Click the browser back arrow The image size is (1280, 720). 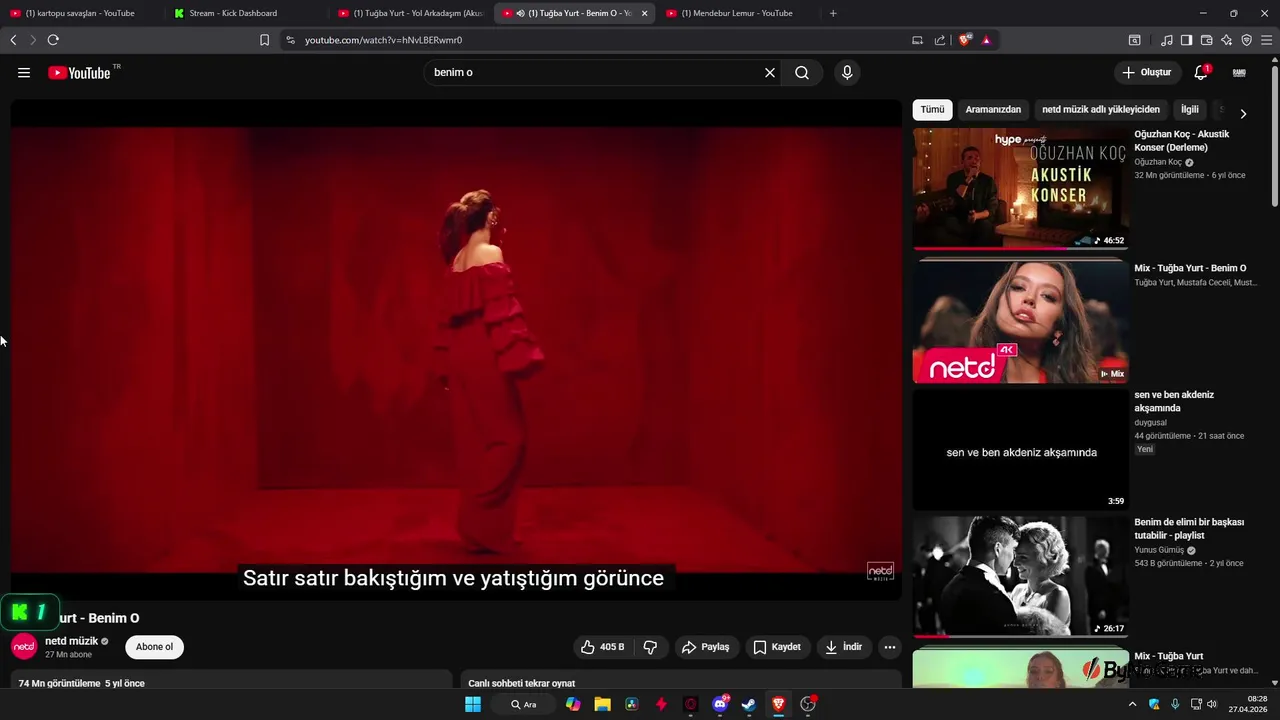(13, 40)
